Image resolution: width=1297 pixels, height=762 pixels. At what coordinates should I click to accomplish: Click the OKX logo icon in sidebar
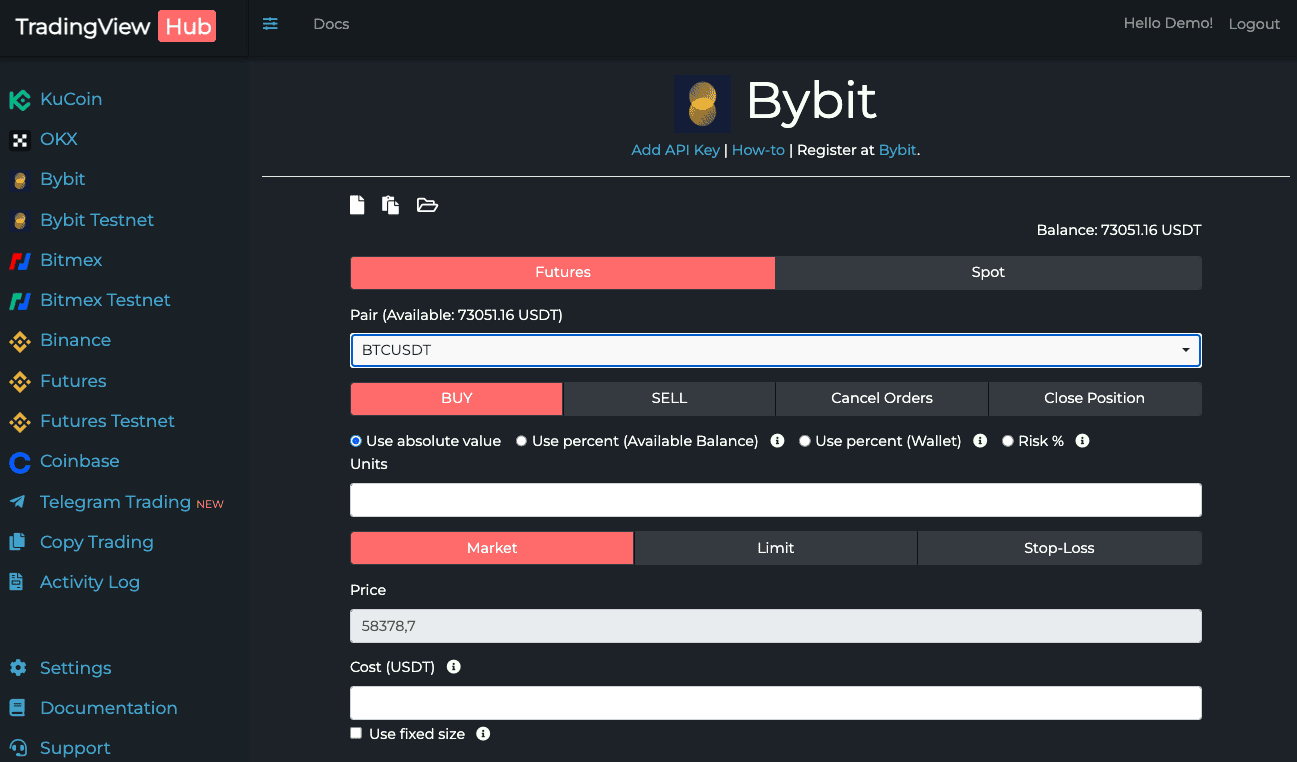(19, 140)
